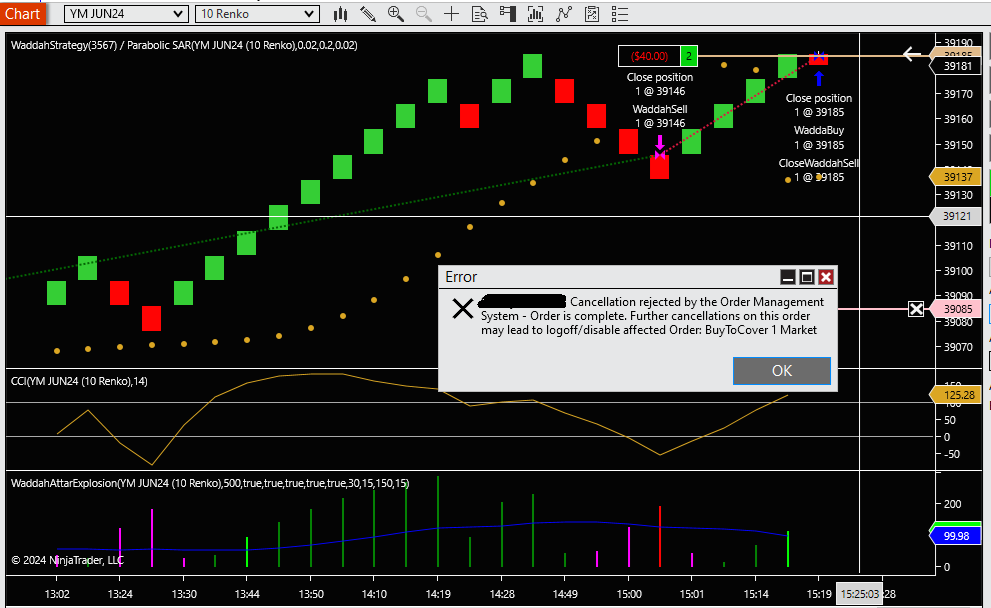Click the Error dialog title text

(461, 277)
